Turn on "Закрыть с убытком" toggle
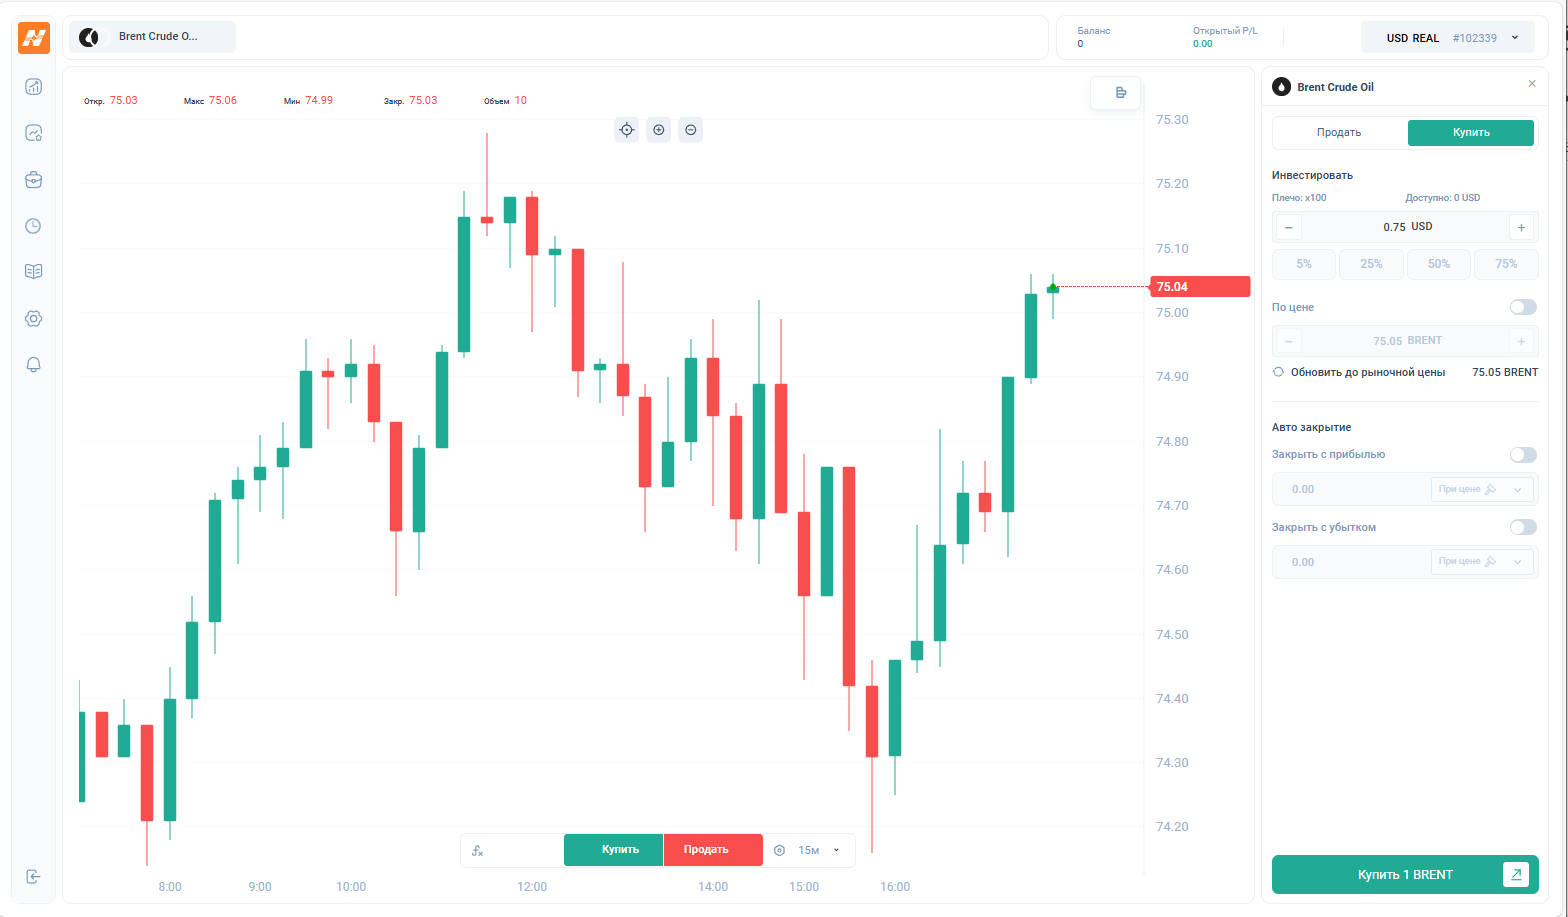The width and height of the screenshot is (1568, 917). click(1523, 527)
